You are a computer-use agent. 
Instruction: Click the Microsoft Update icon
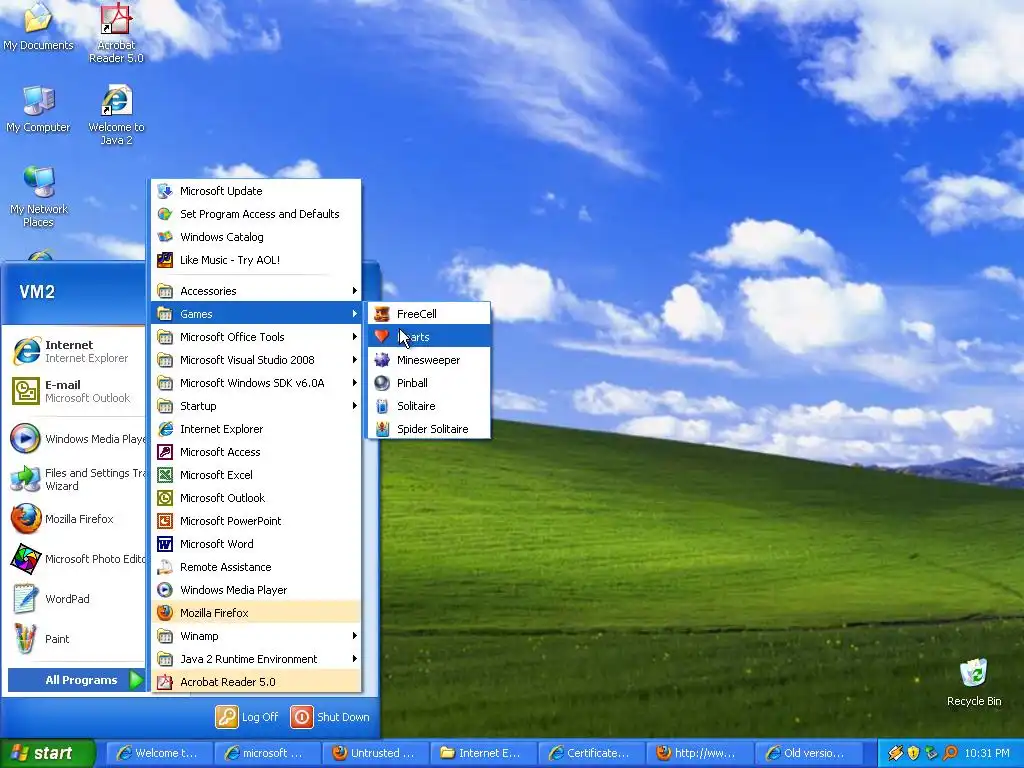click(165, 191)
